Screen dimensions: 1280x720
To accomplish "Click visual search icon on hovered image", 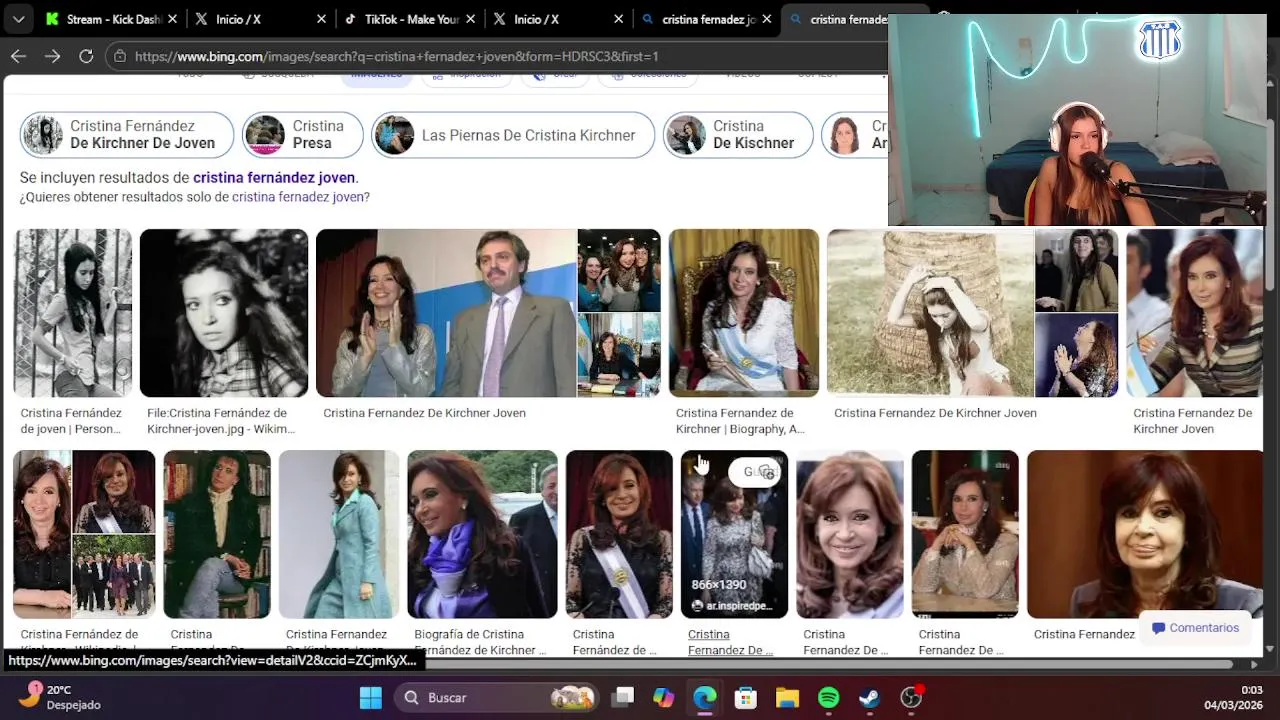I will pyautogui.click(x=766, y=472).
